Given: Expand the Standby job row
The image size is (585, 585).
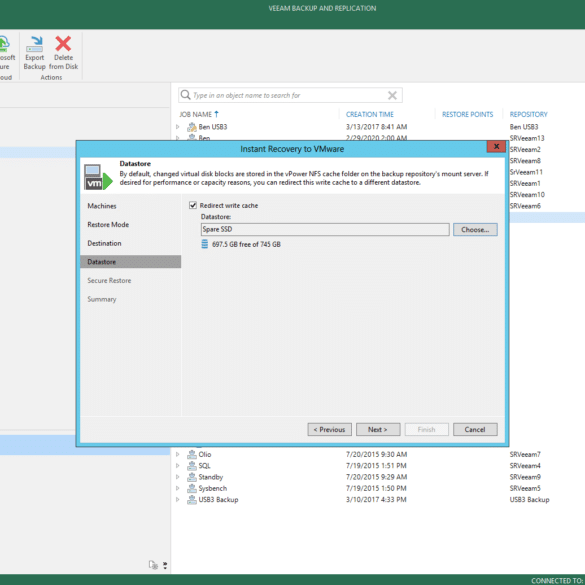Looking at the screenshot, I should [x=178, y=477].
